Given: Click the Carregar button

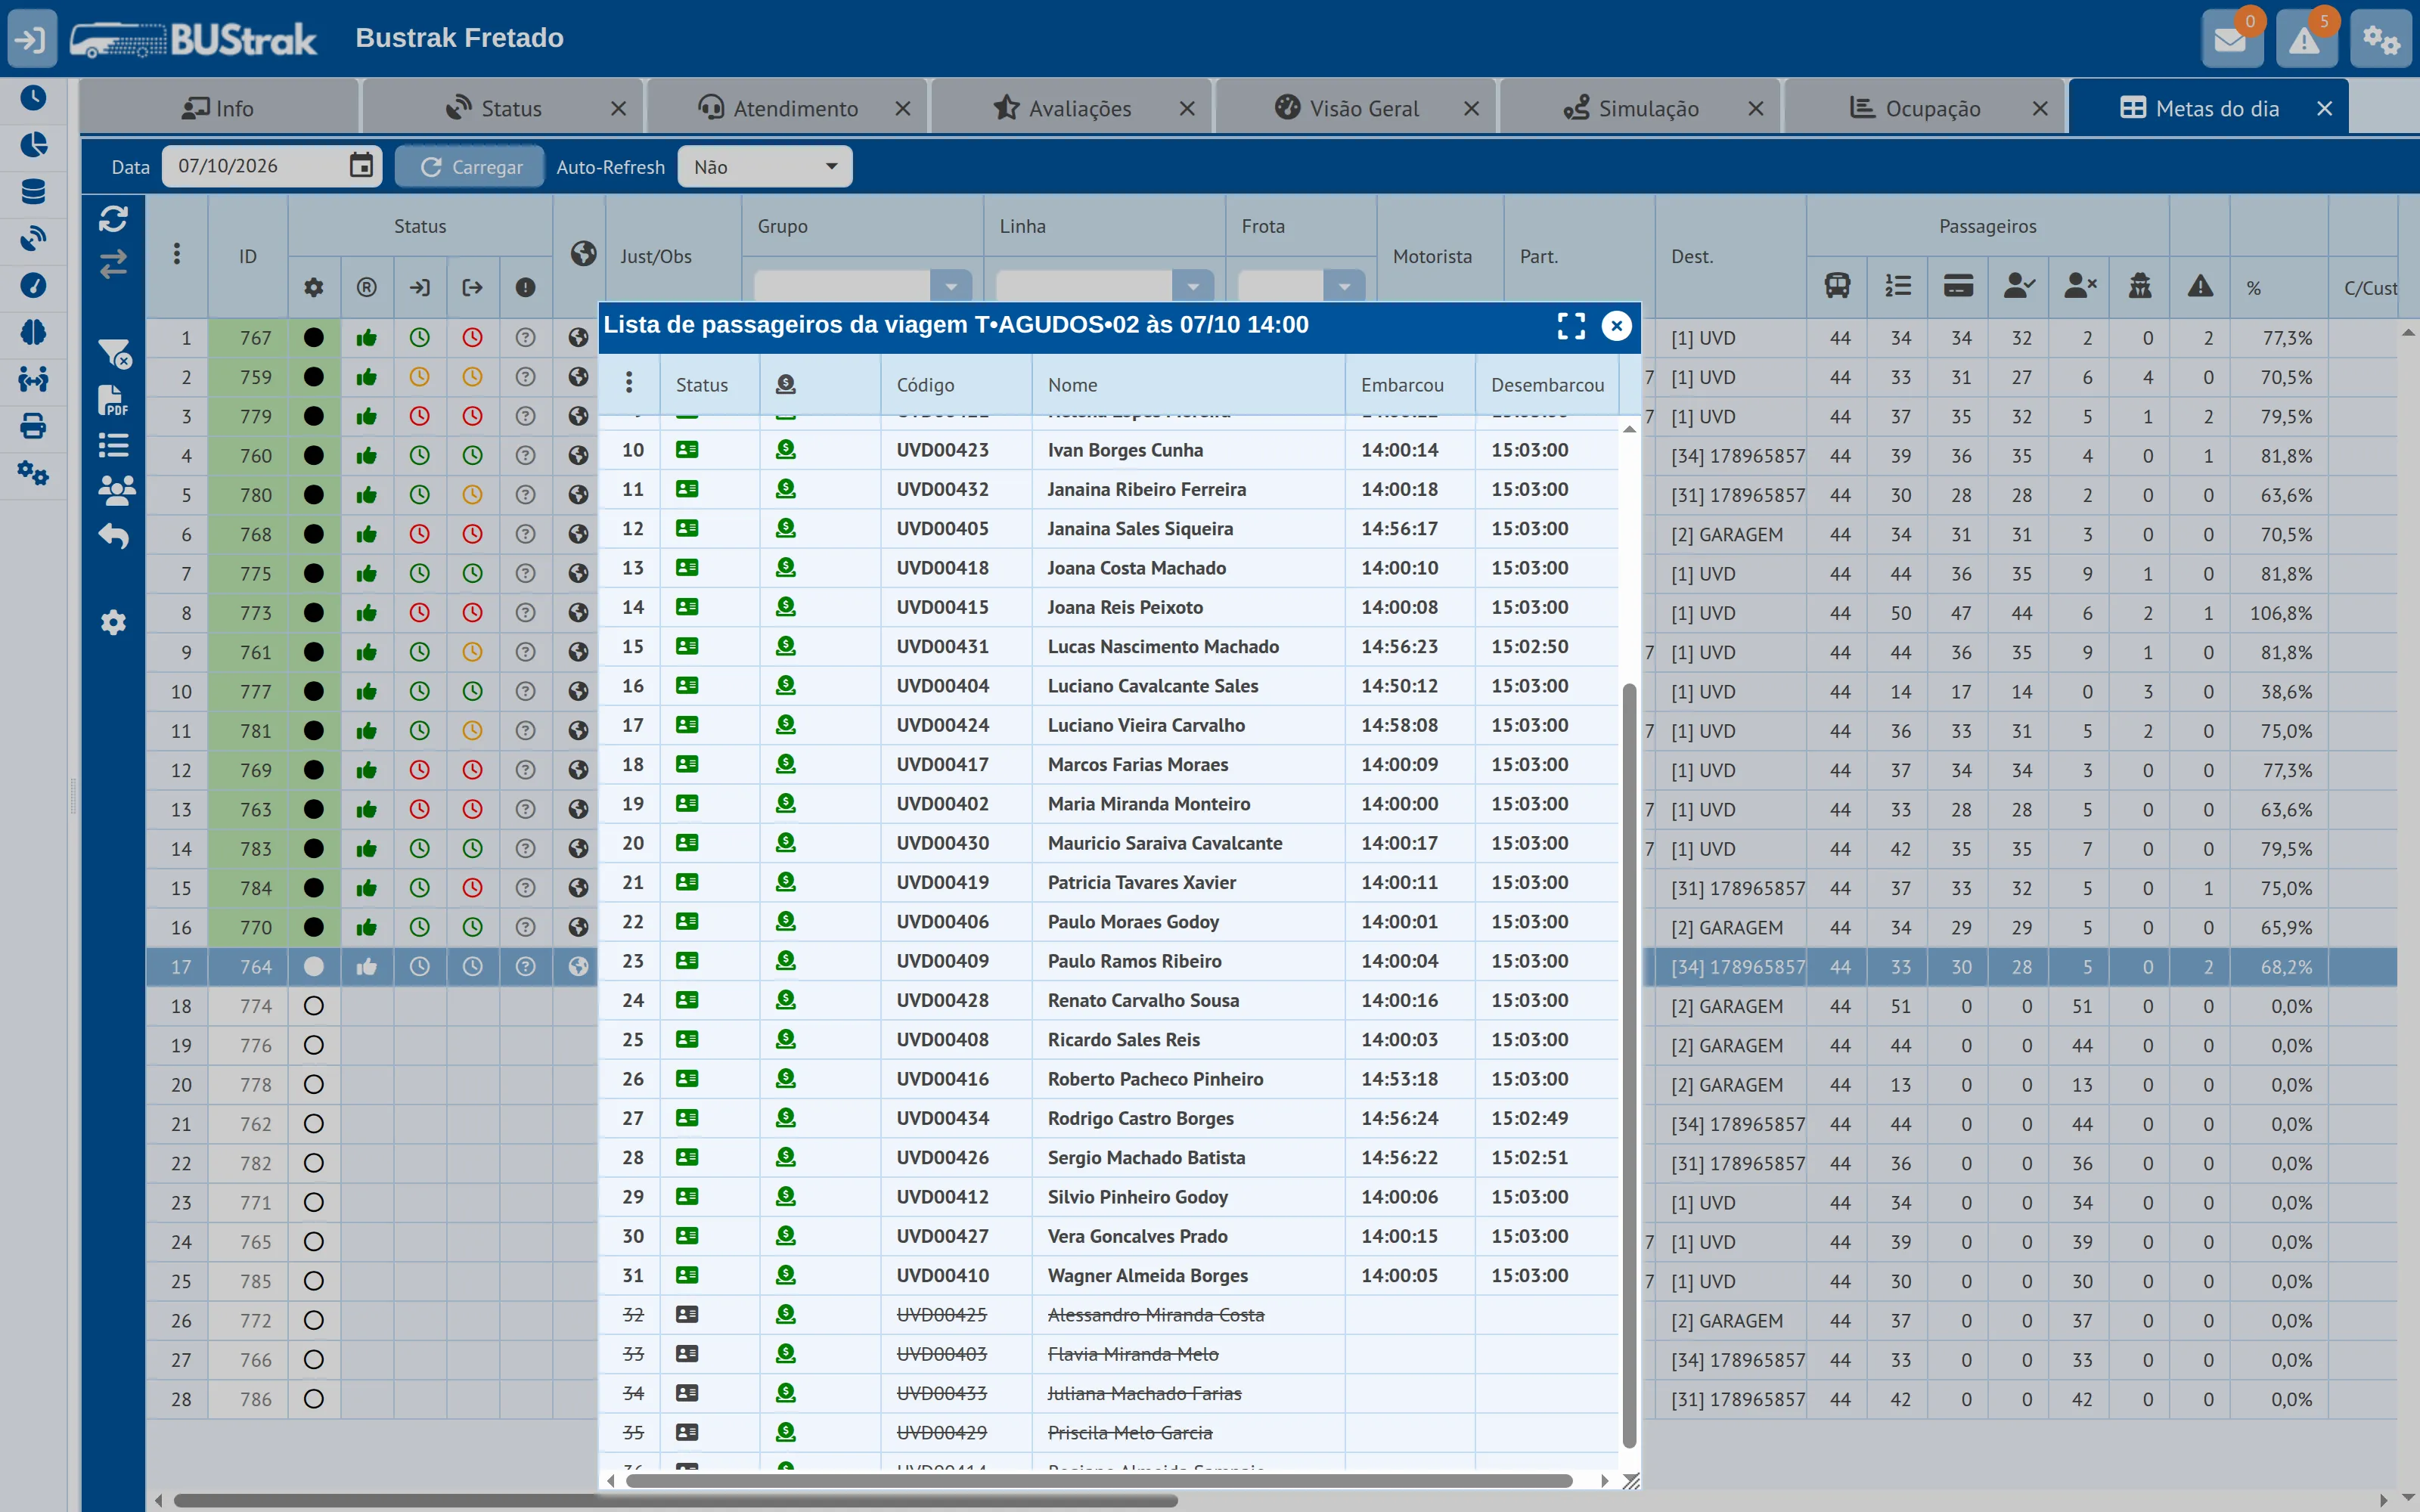Looking at the screenshot, I should click(x=470, y=166).
